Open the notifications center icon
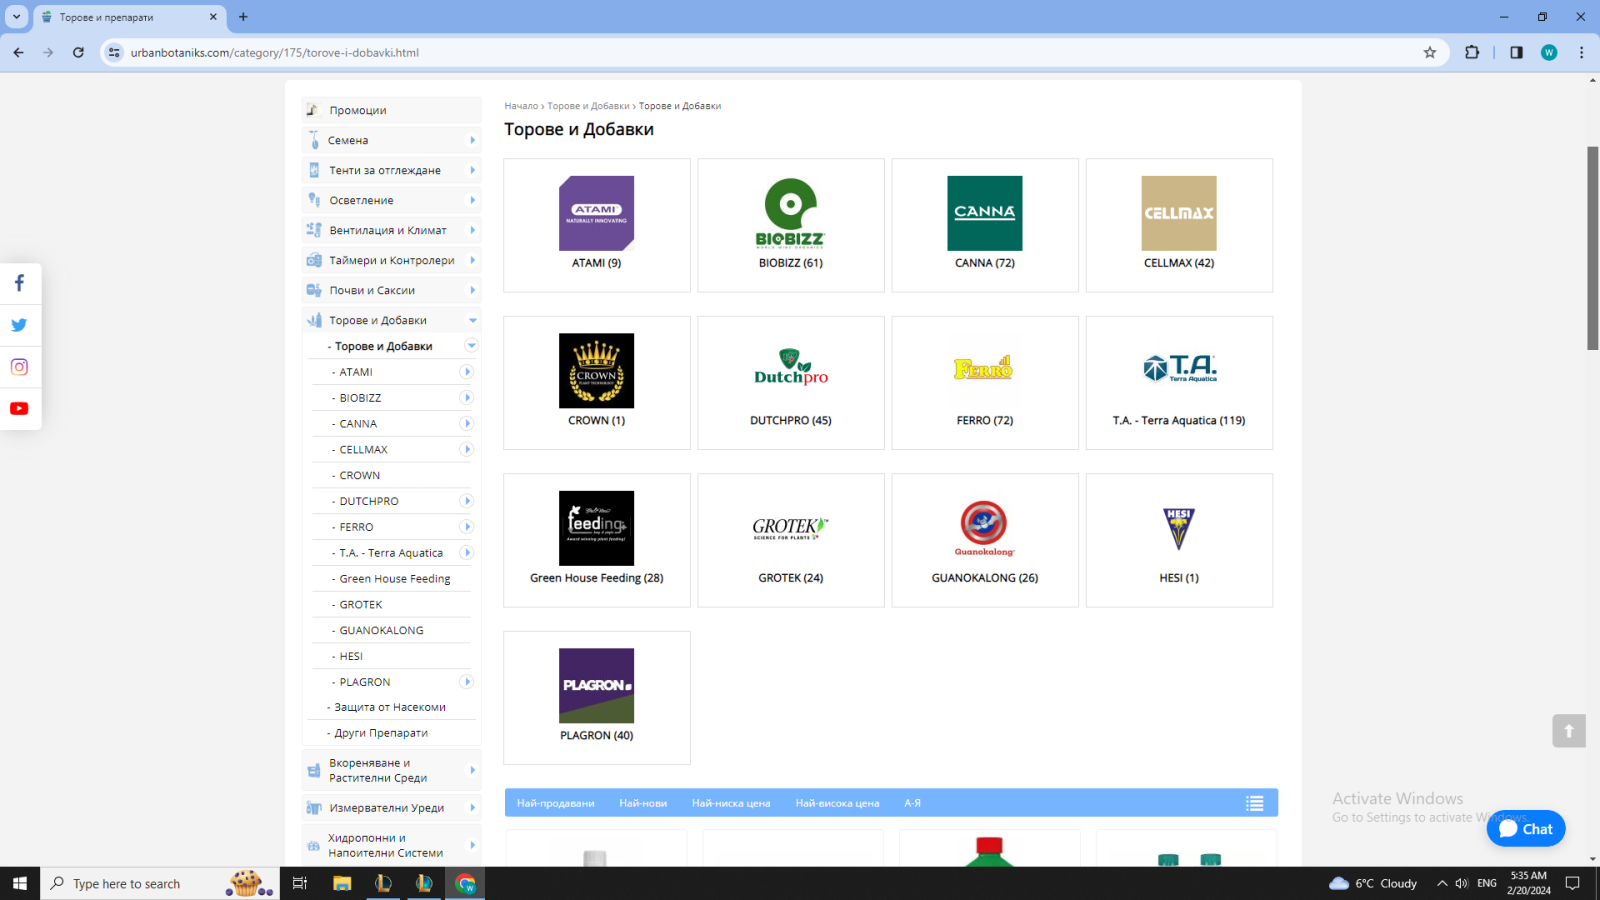The width and height of the screenshot is (1600, 900). [1572, 883]
